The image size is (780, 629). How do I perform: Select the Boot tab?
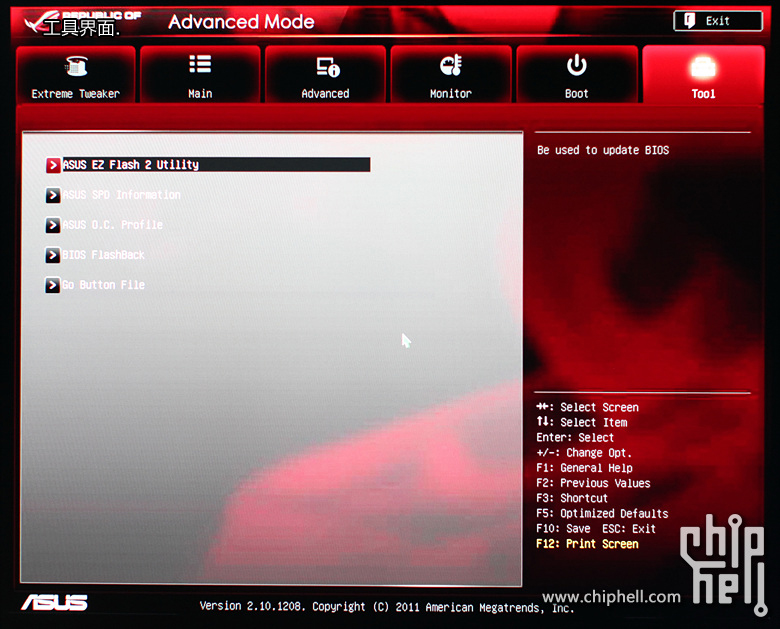click(x=577, y=75)
